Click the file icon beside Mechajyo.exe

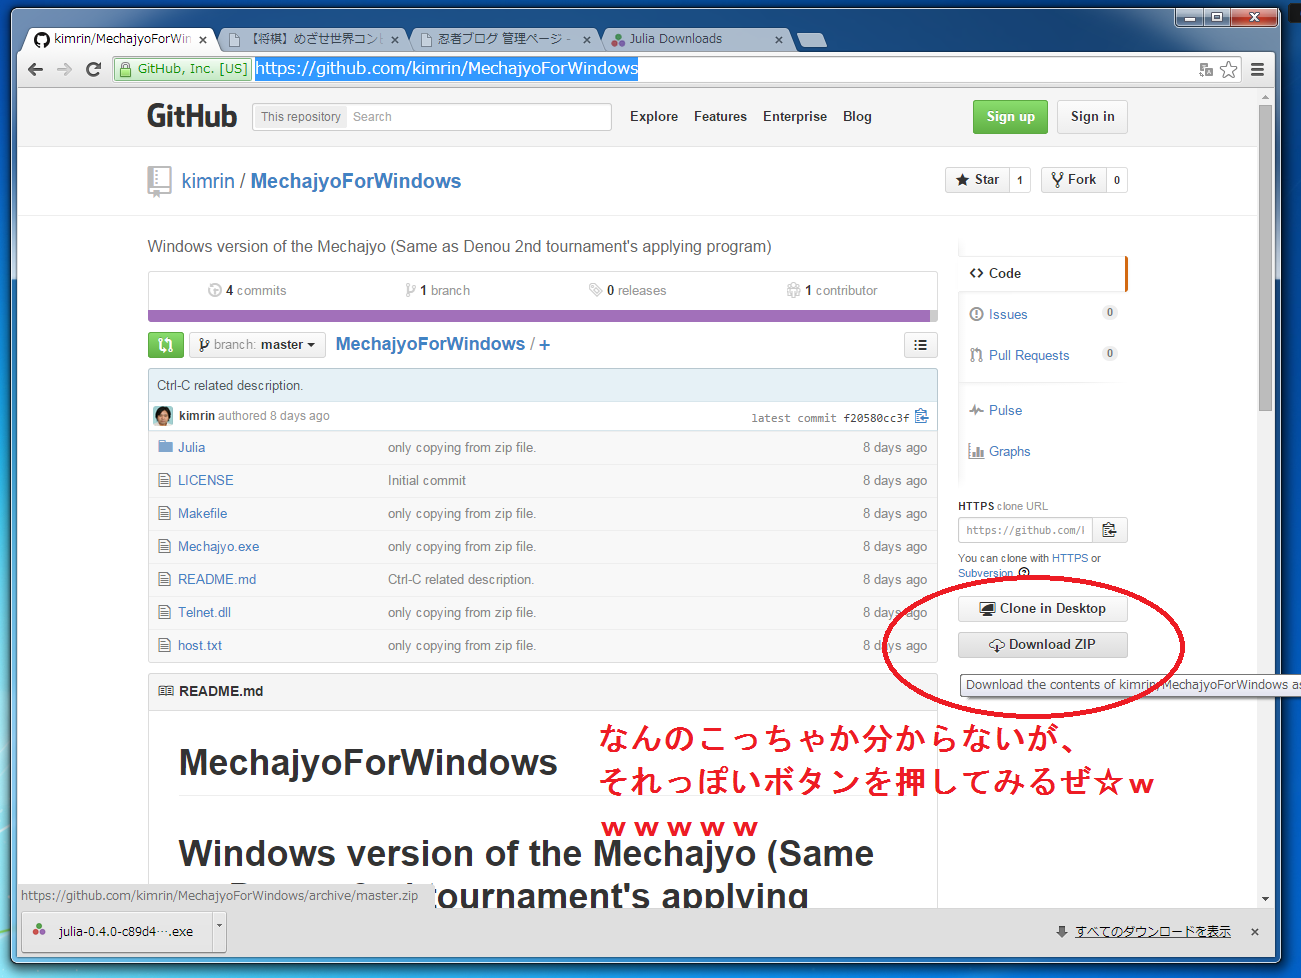165,546
